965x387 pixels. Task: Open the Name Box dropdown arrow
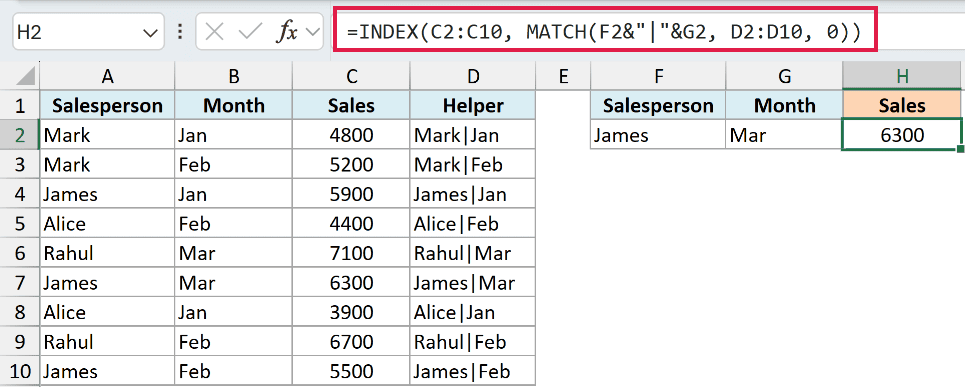(150, 33)
